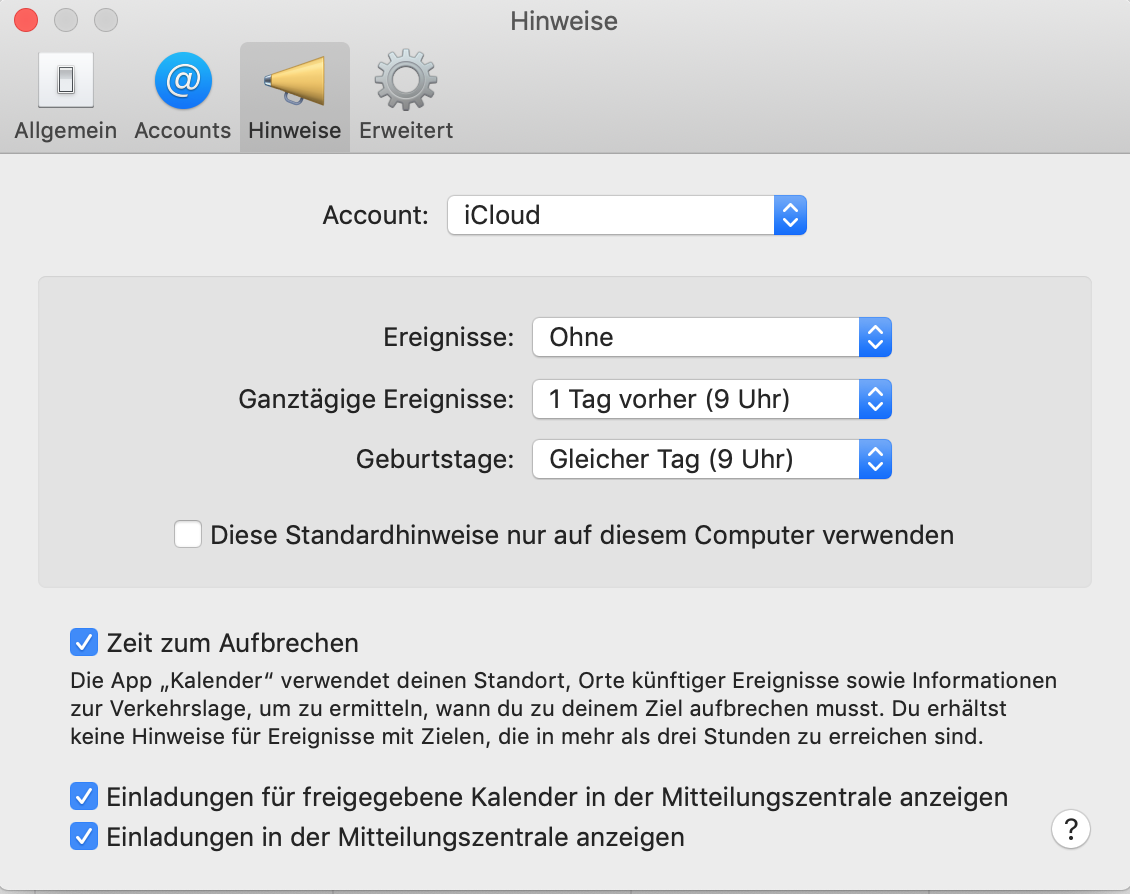Click the help question mark button
Image resolution: width=1130 pixels, height=894 pixels.
1071,828
